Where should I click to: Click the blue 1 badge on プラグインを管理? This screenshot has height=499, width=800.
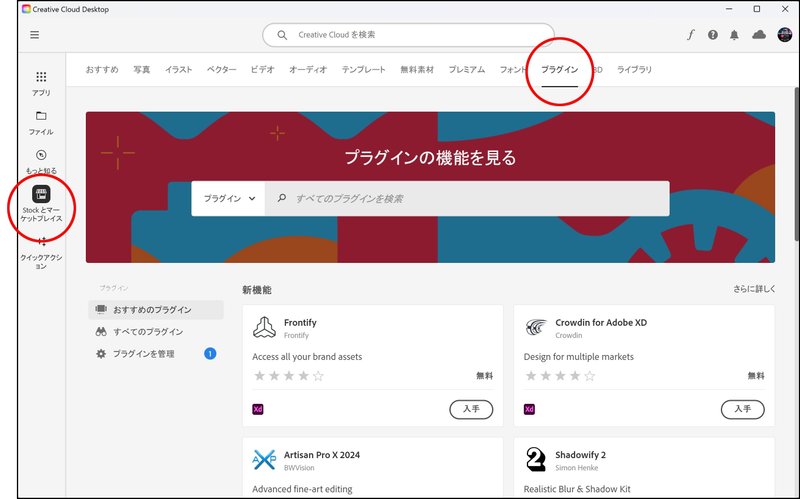(210, 354)
